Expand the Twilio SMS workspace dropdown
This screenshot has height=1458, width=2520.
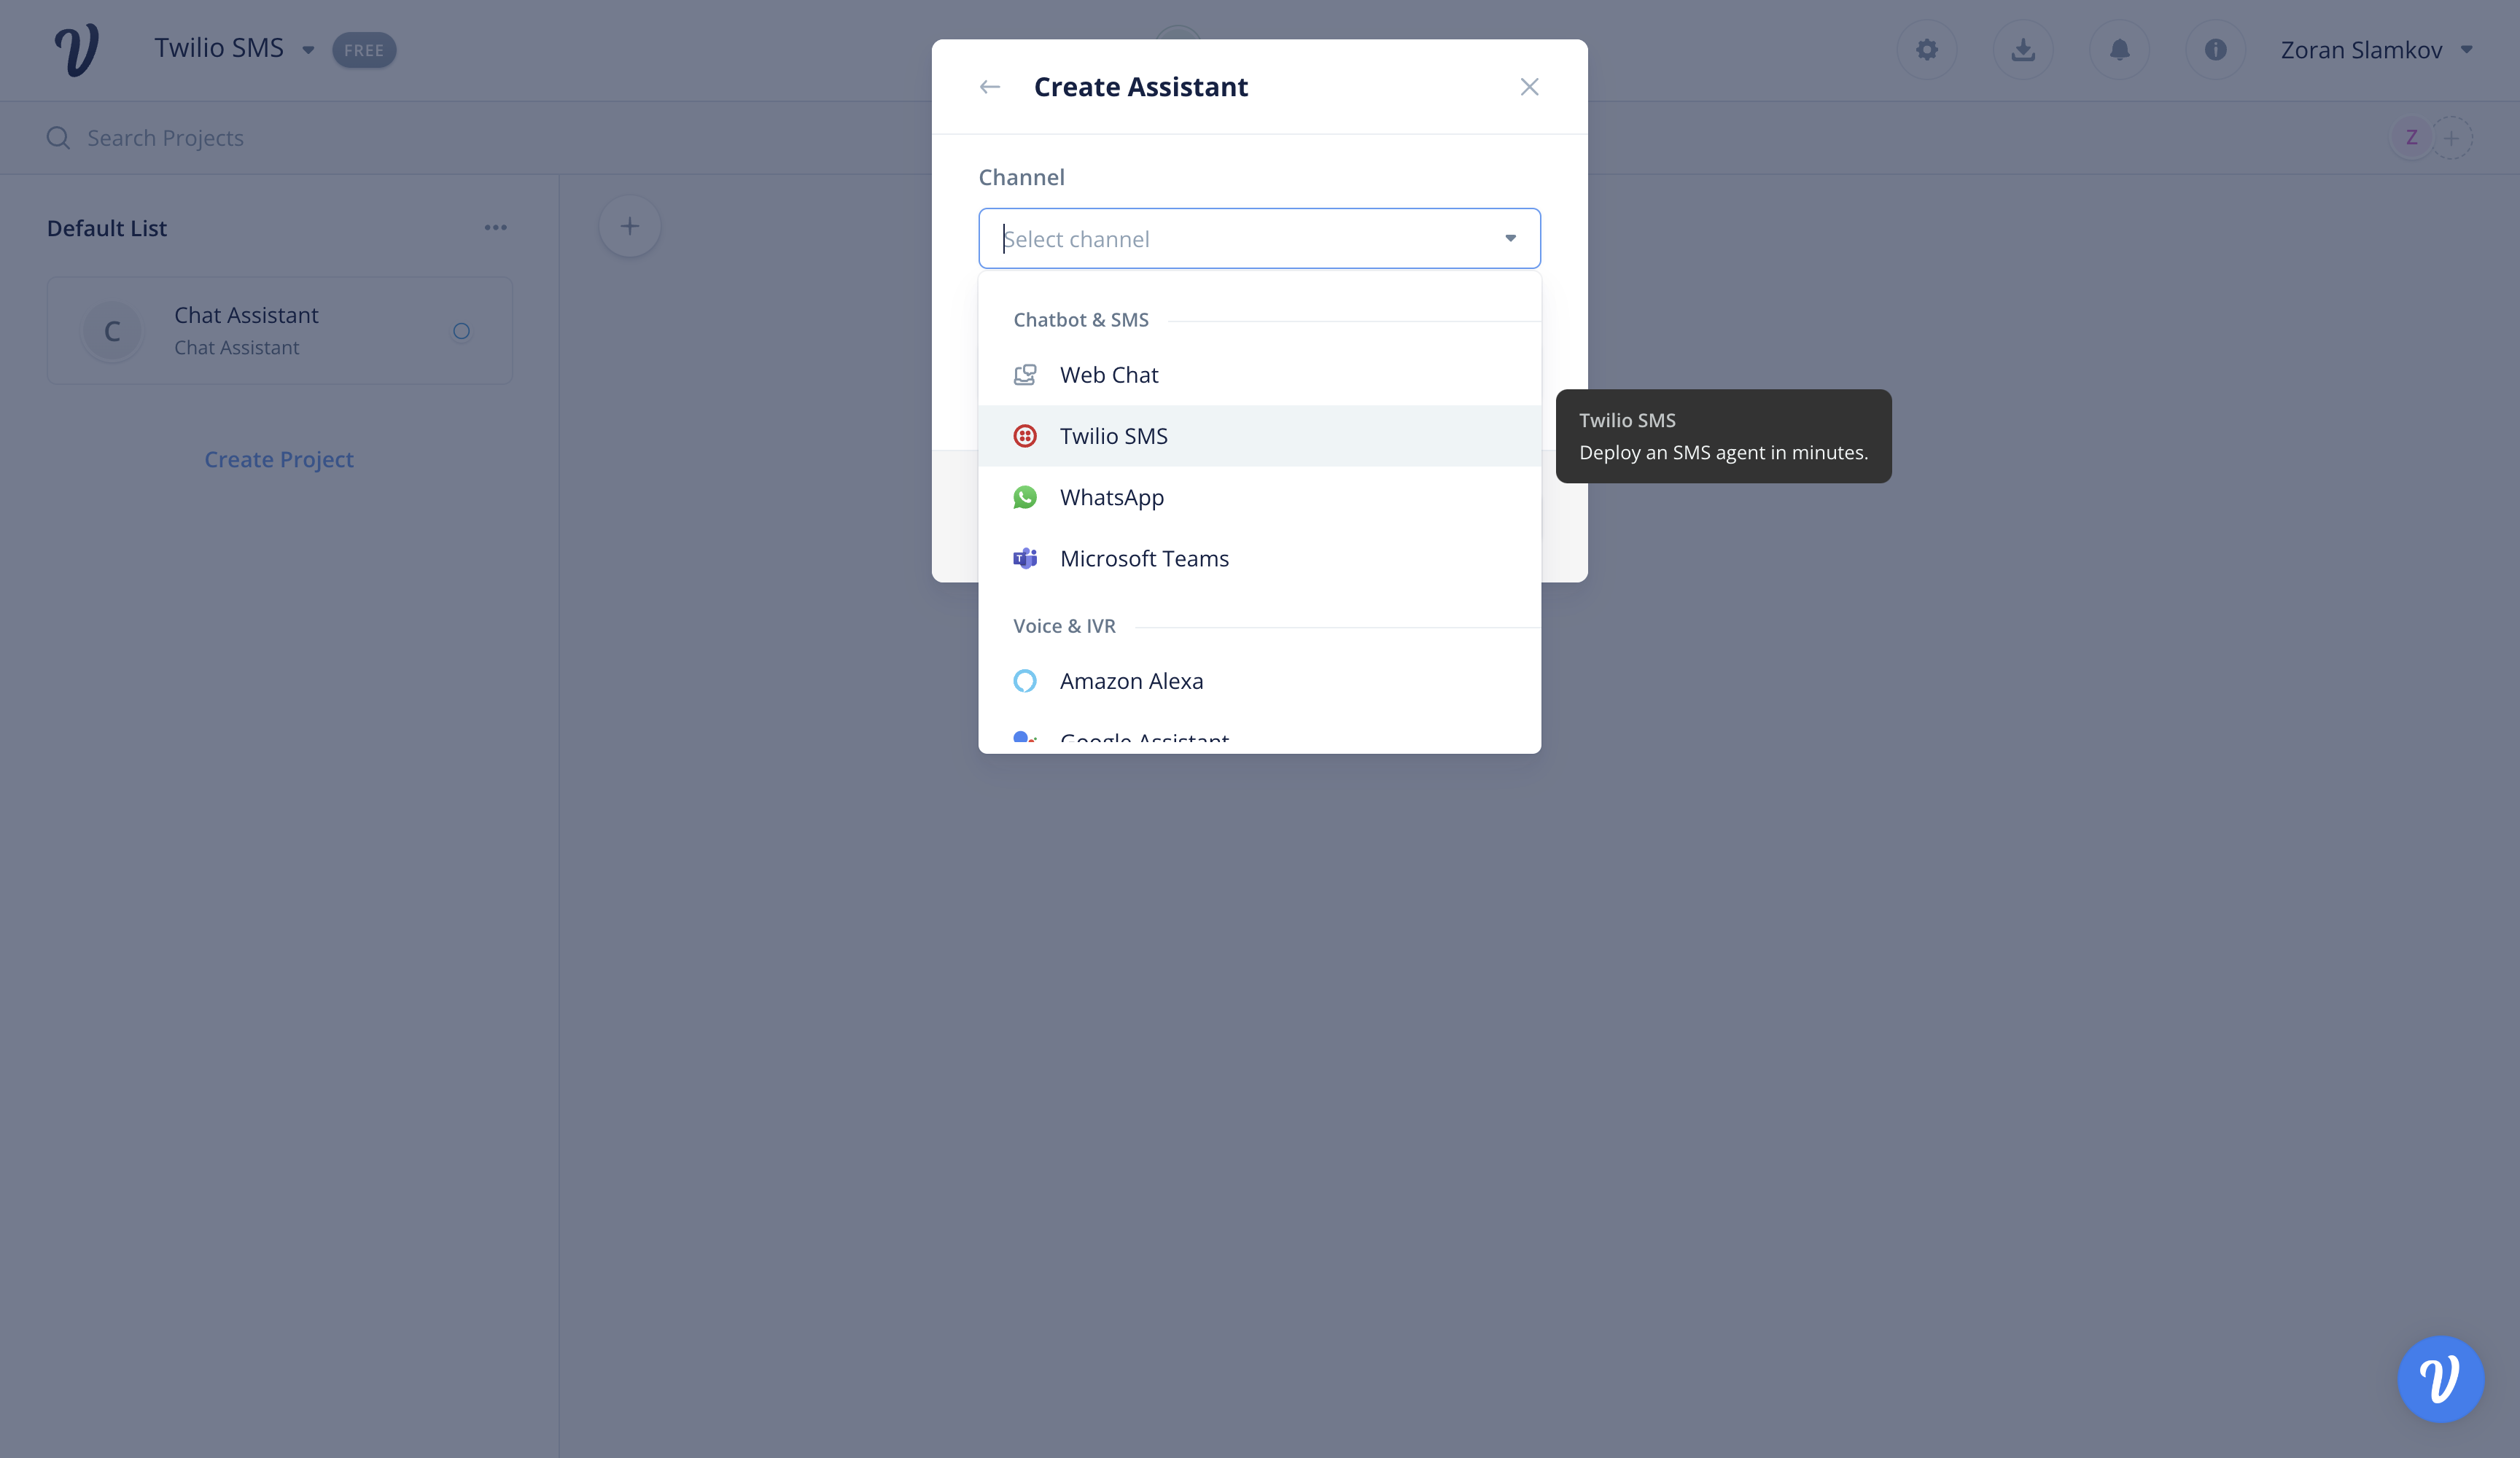click(x=308, y=50)
